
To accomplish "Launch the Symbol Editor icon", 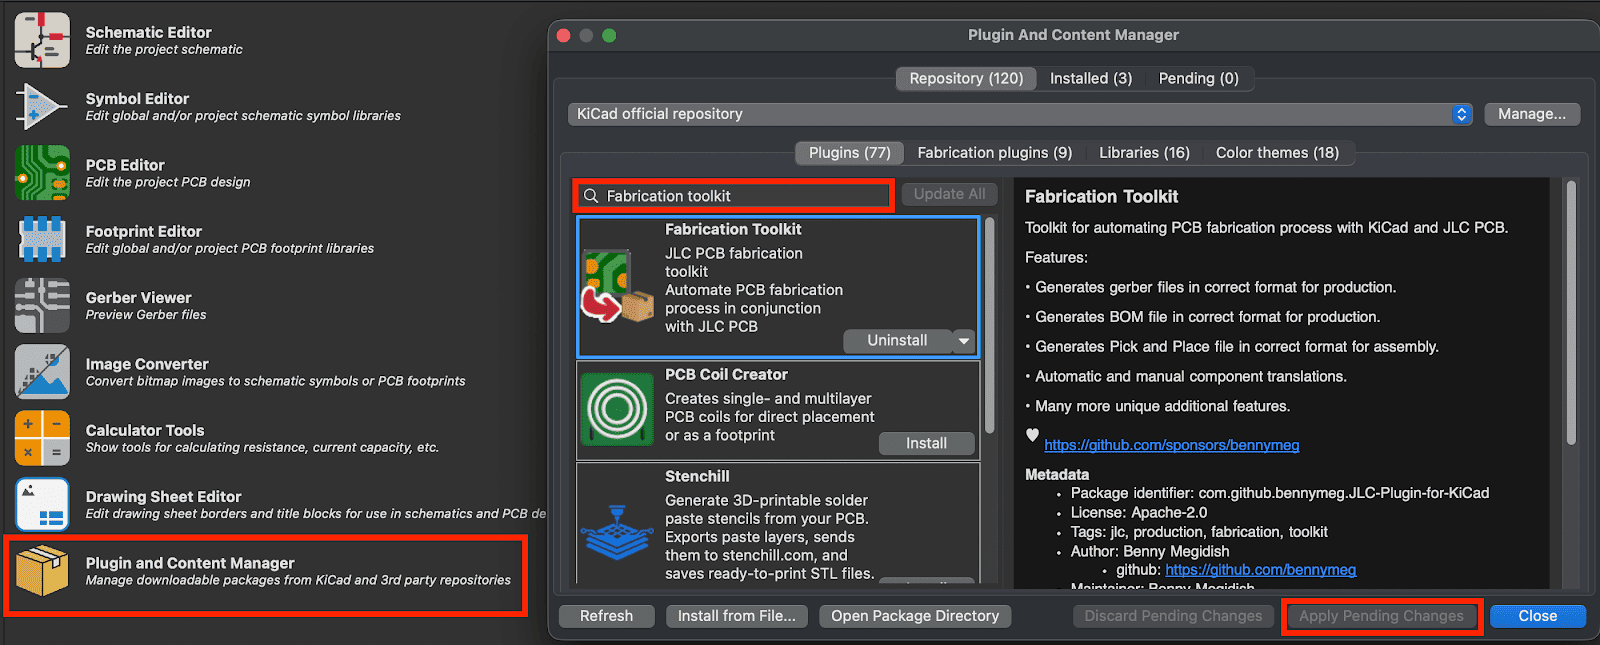I will click(42, 106).
